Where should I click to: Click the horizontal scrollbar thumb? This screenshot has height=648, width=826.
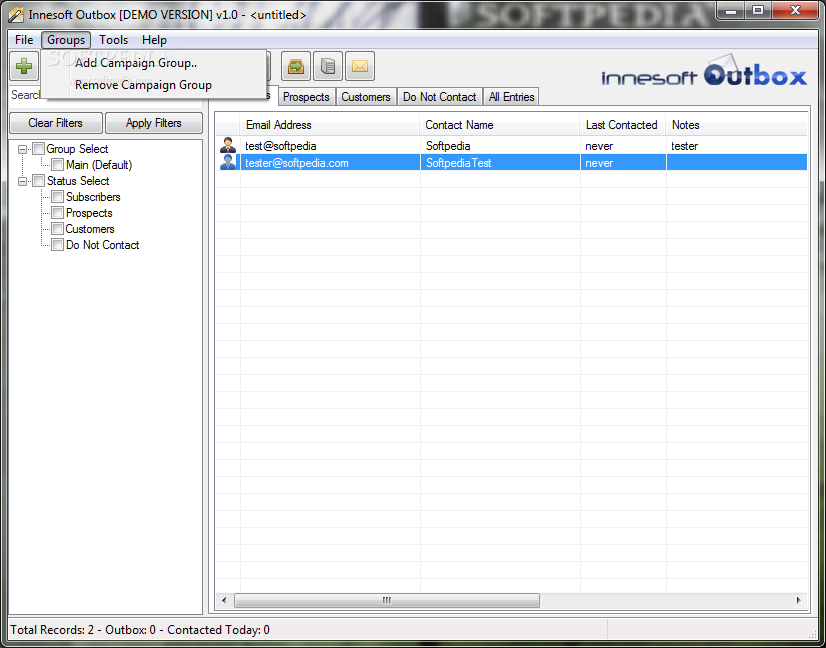coord(387,600)
